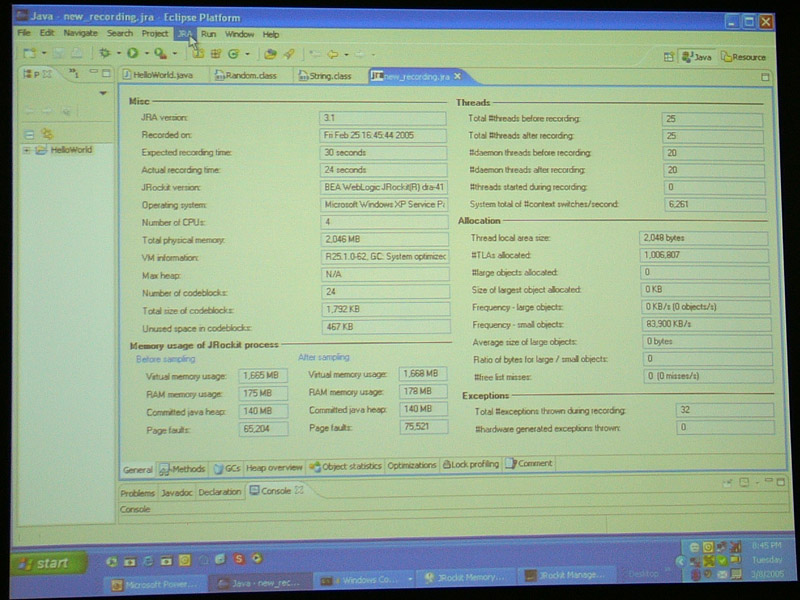Open JRockit Manage taskbar button

coord(567,576)
